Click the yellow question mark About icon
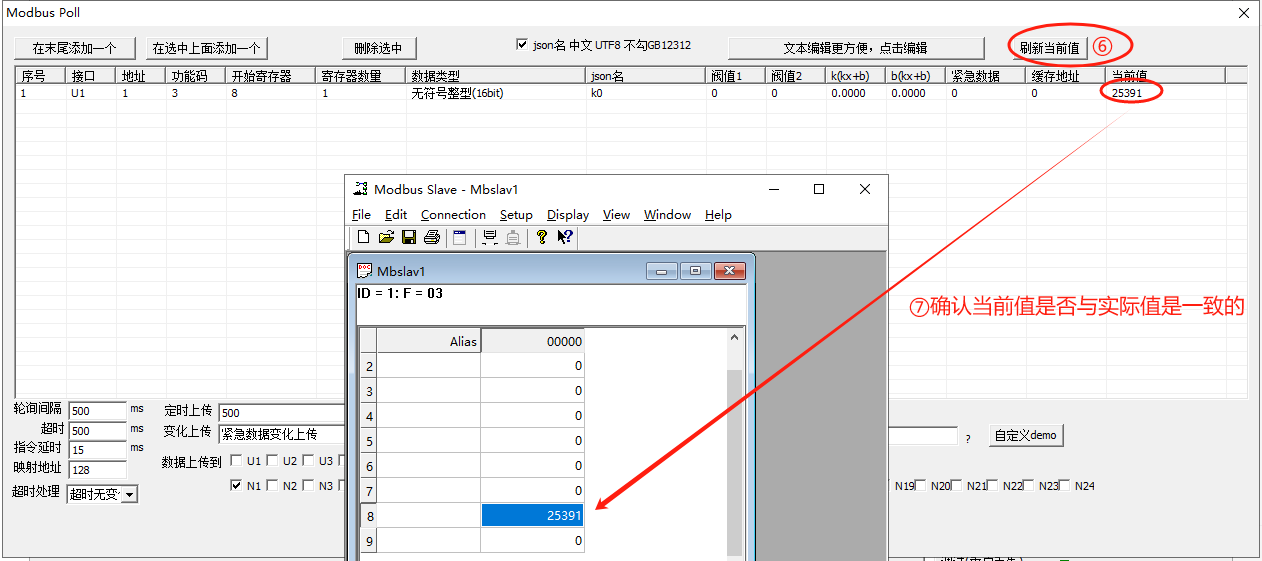Viewport: 1262px width, 561px height. pyautogui.click(x=541, y=237)
